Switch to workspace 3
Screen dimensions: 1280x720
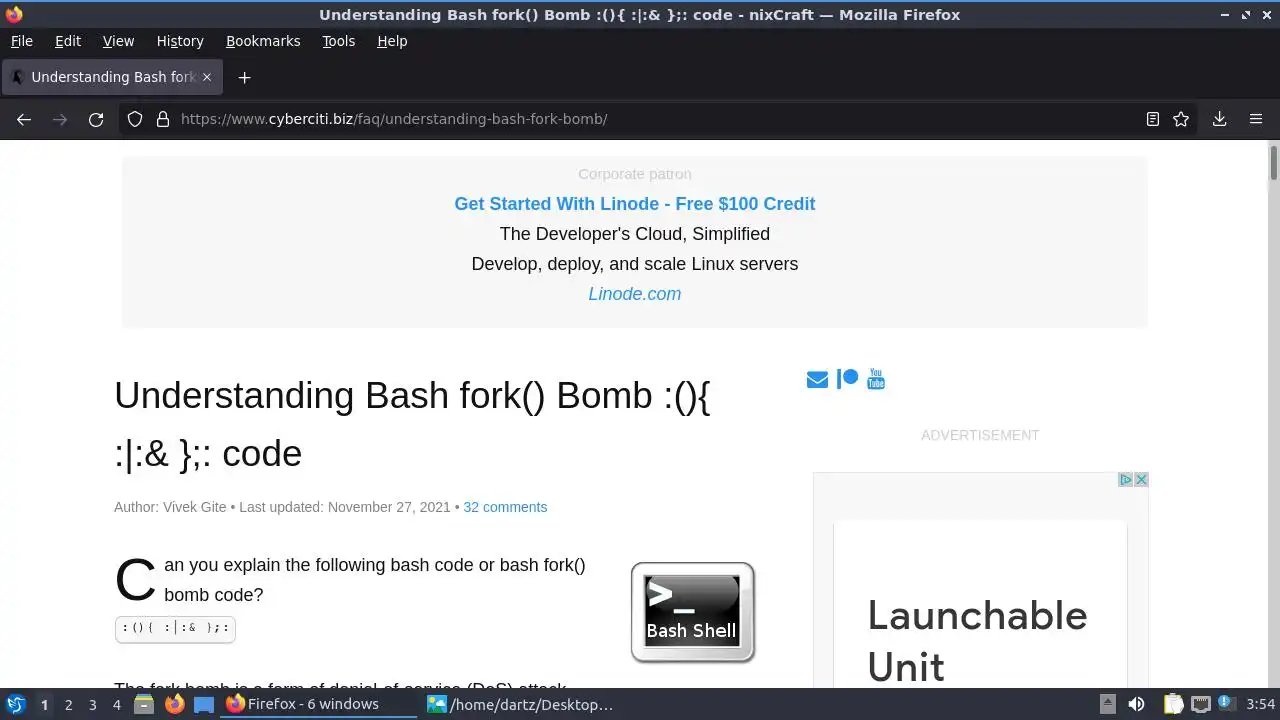coord(92,705)
